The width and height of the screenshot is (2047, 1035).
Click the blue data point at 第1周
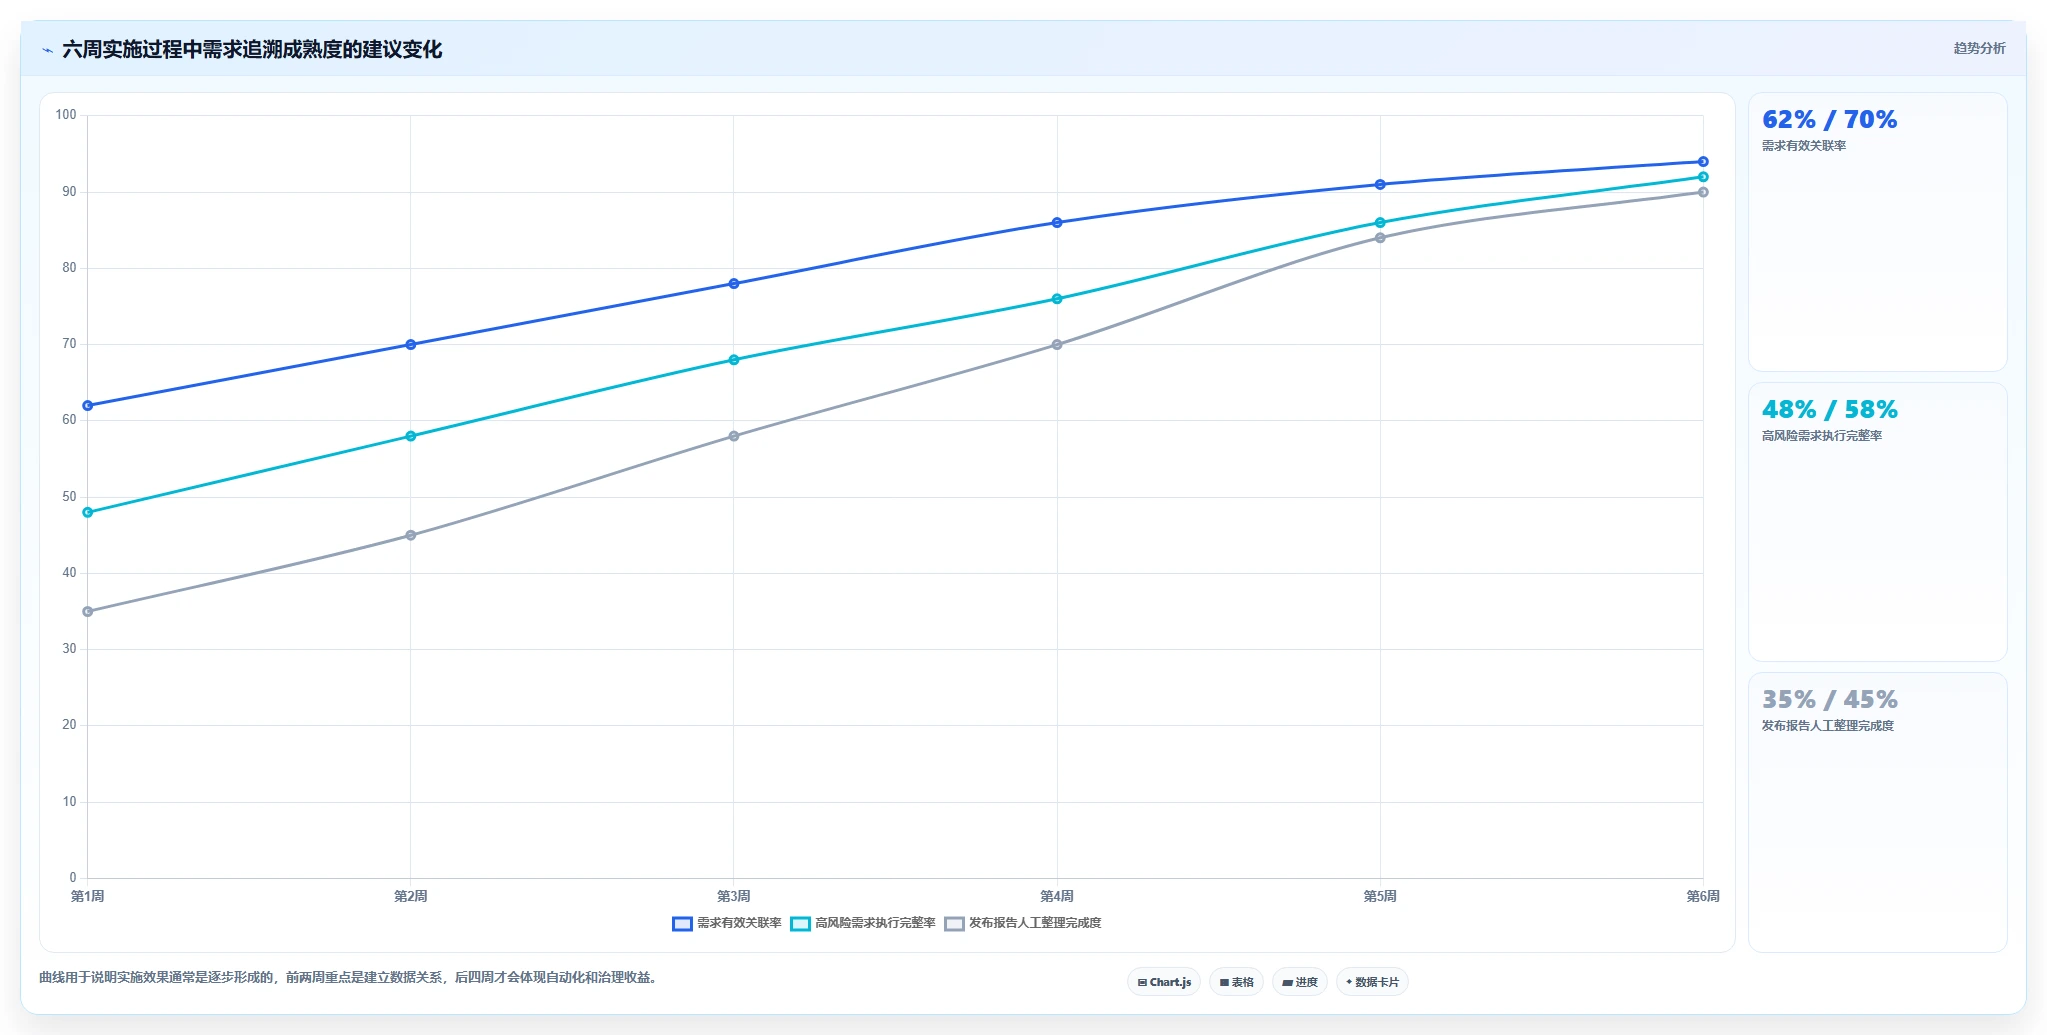pyautogui.click(x=88, y=406)
